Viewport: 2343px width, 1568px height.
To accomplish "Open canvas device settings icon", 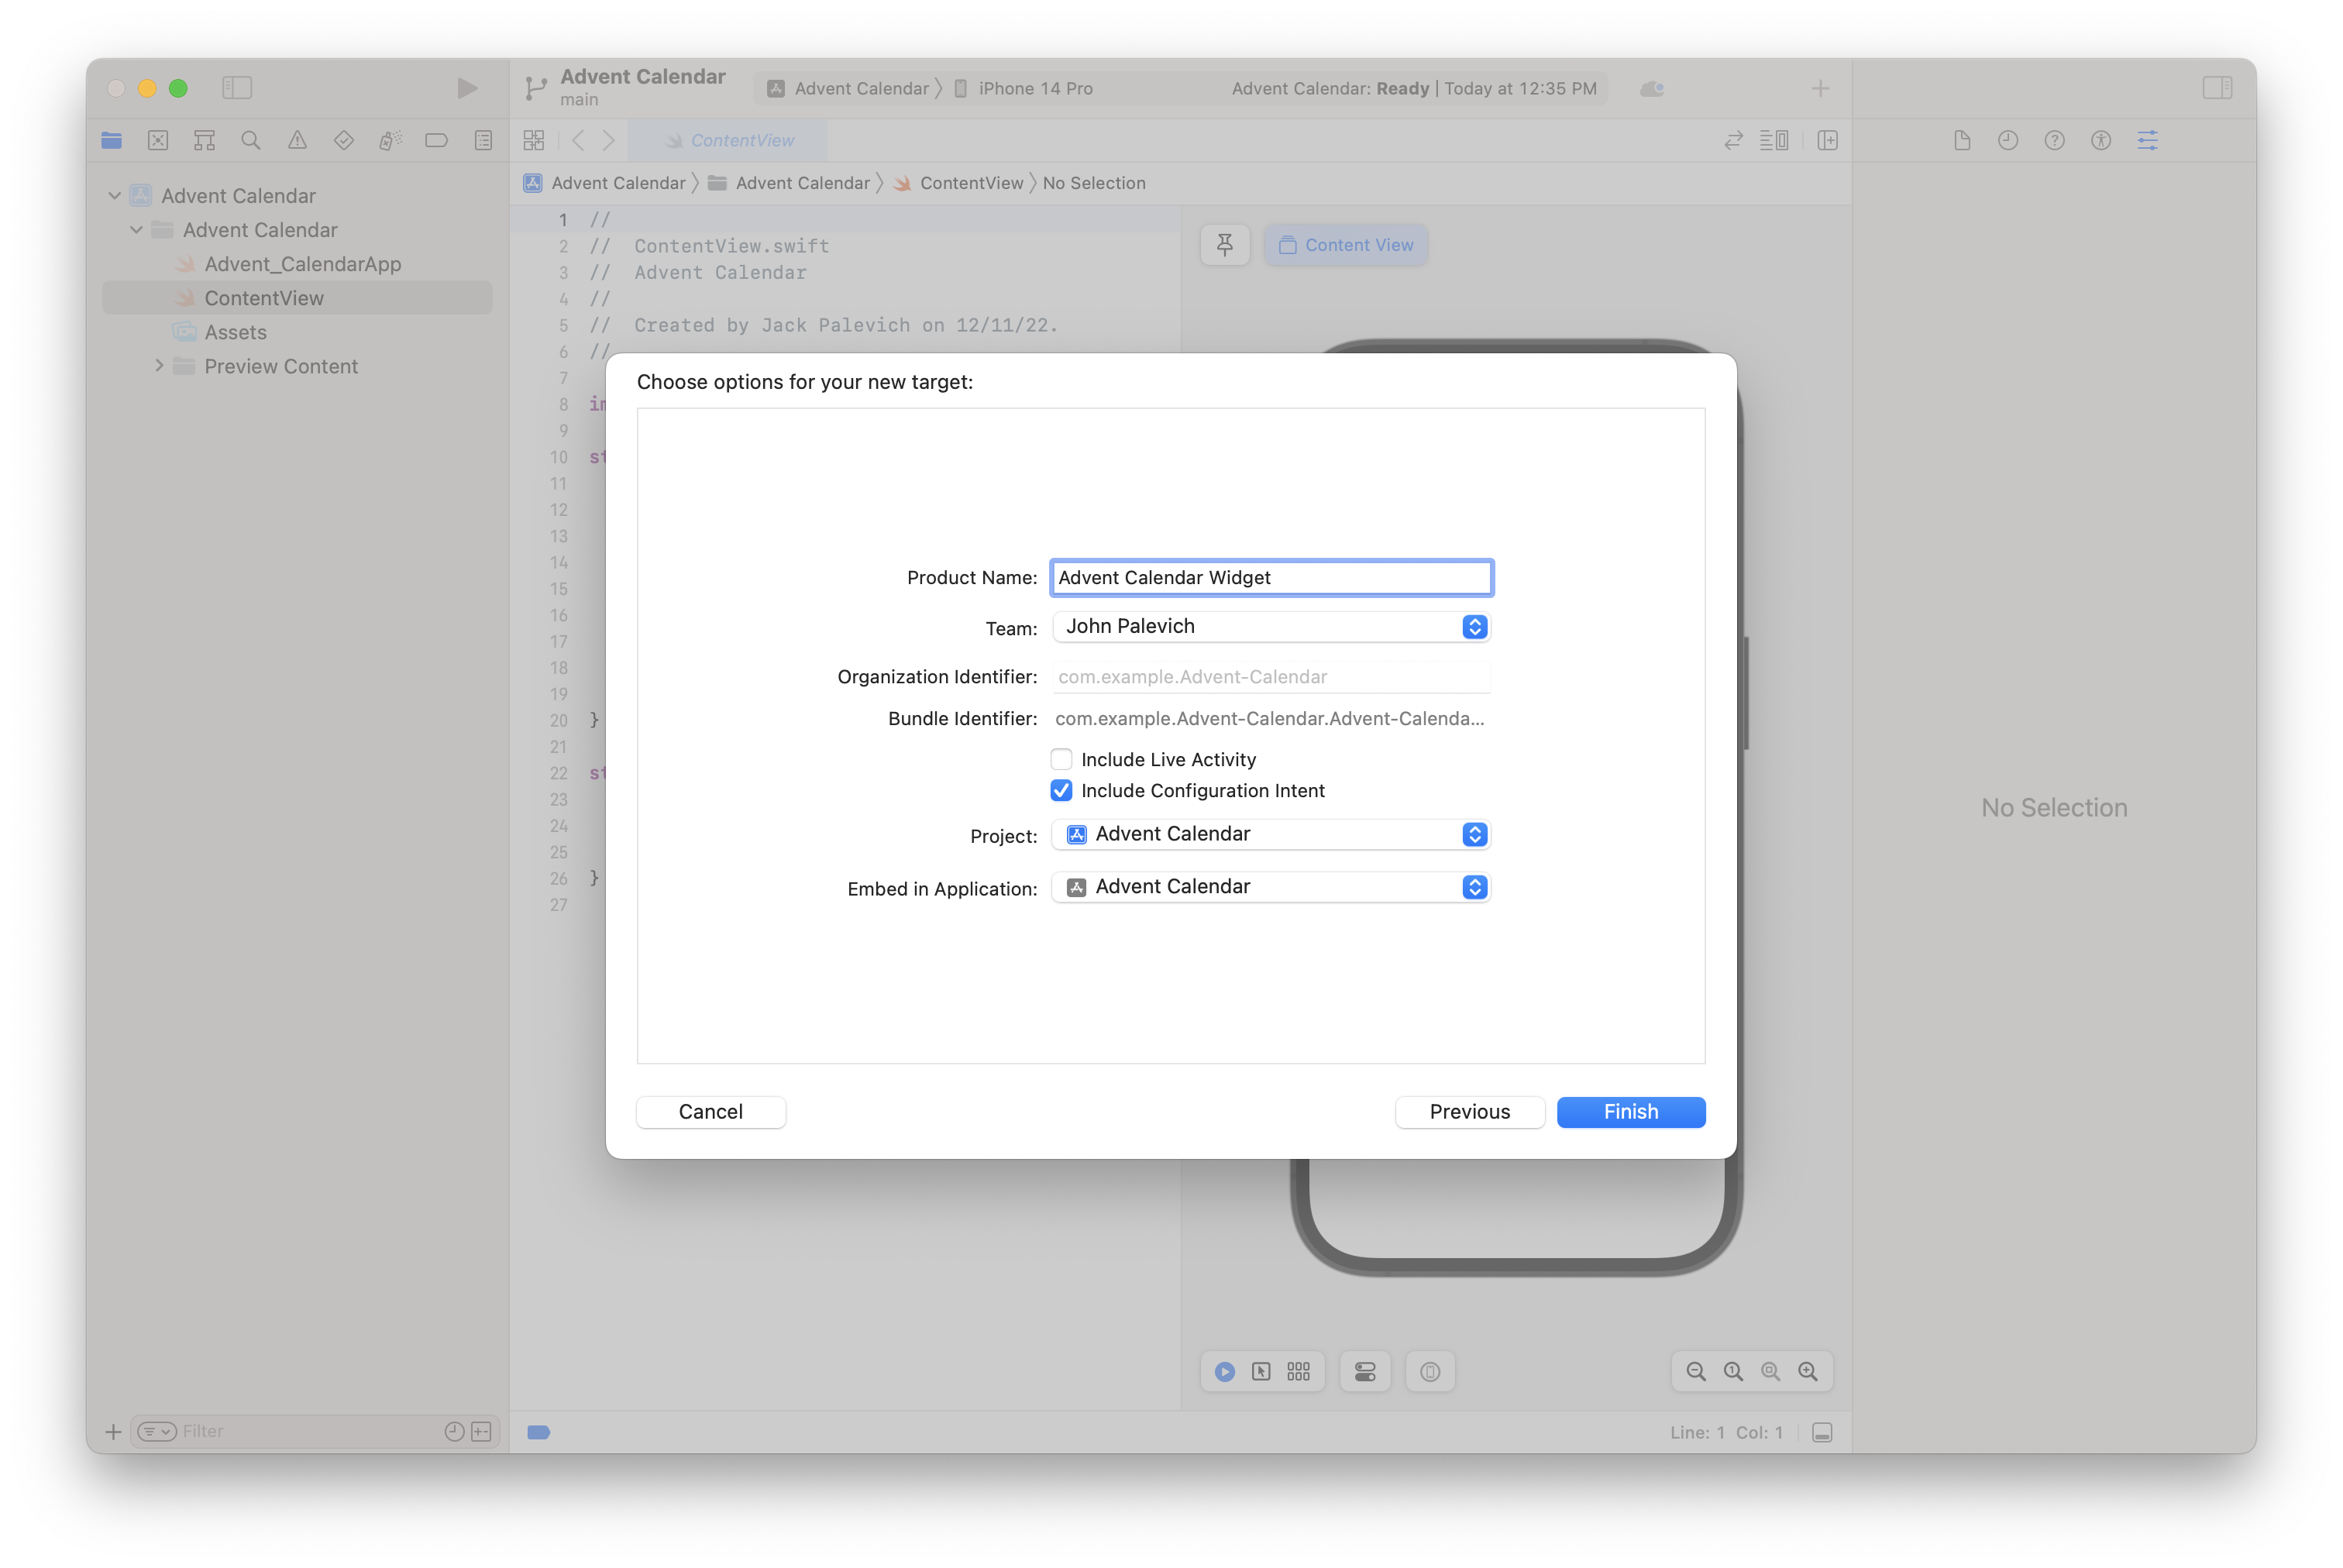I will click(1365, 1372).
